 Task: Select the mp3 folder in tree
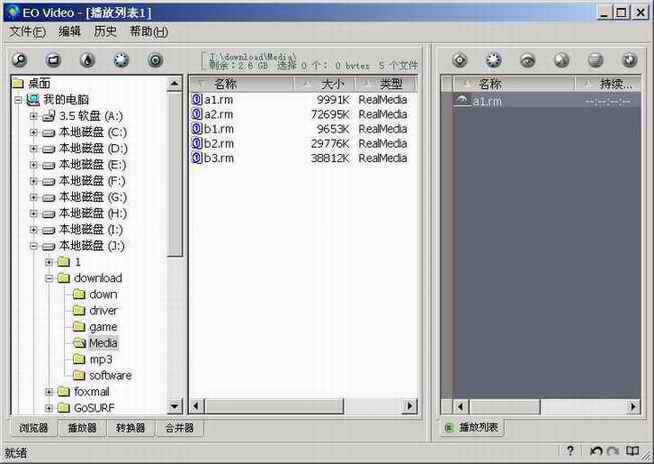coord(101,359)
